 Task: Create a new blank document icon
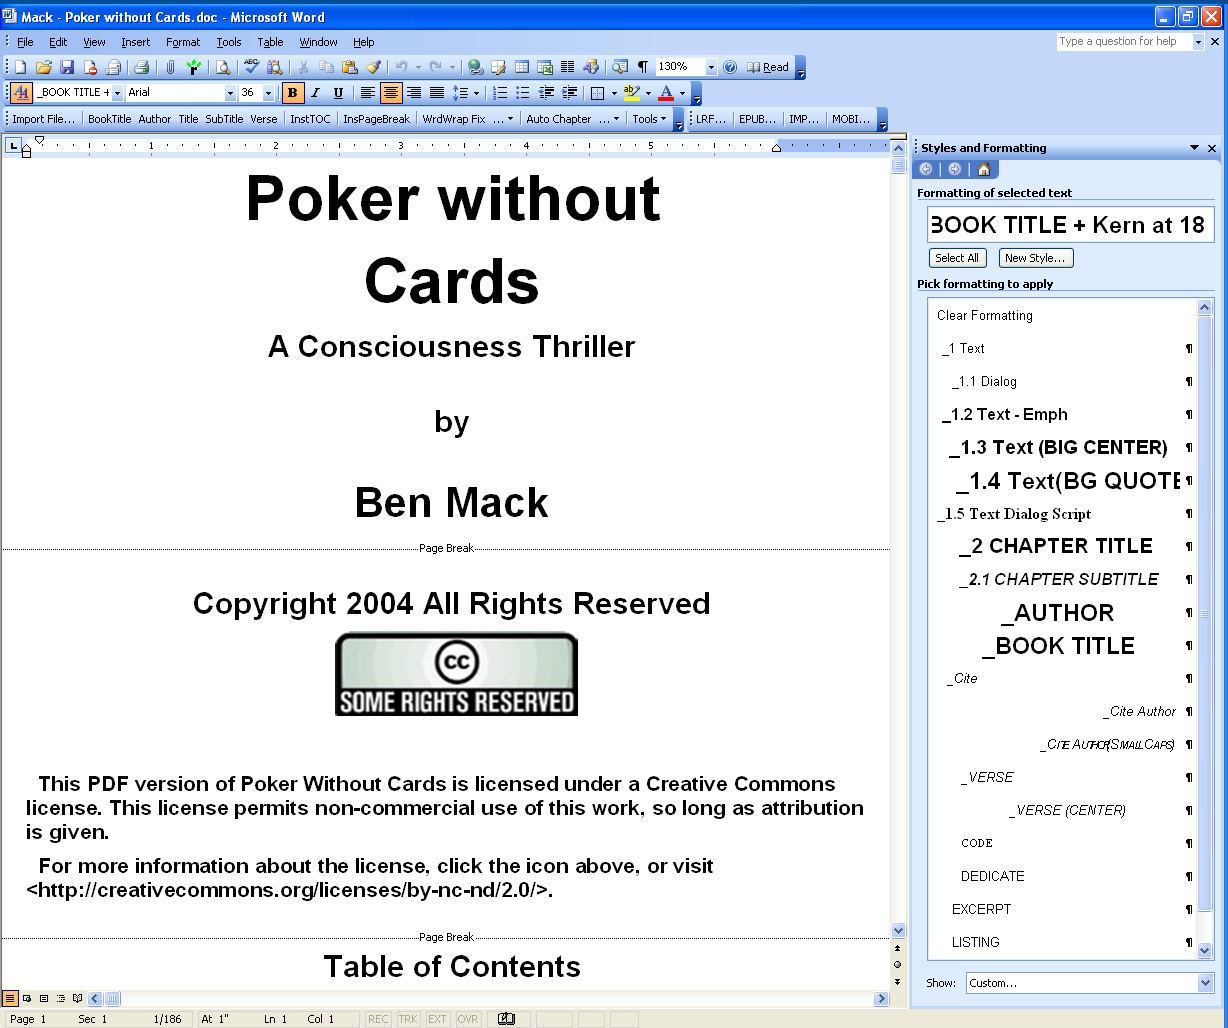tap(21, 67)
